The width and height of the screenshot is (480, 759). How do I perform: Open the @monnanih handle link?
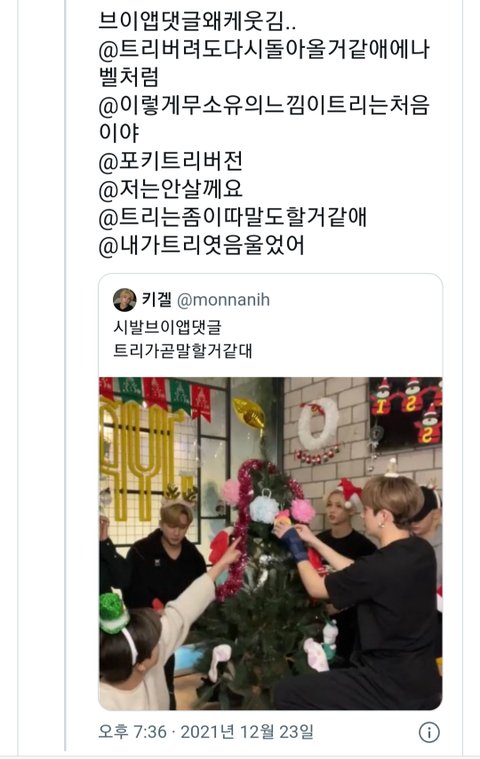224,300
